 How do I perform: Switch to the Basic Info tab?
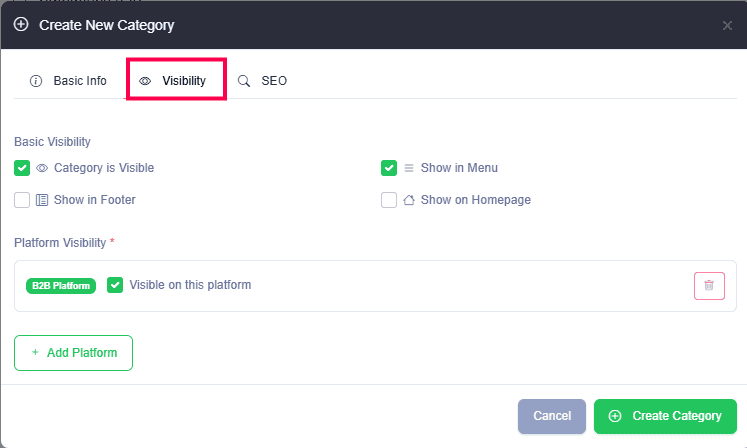[69, 81]
